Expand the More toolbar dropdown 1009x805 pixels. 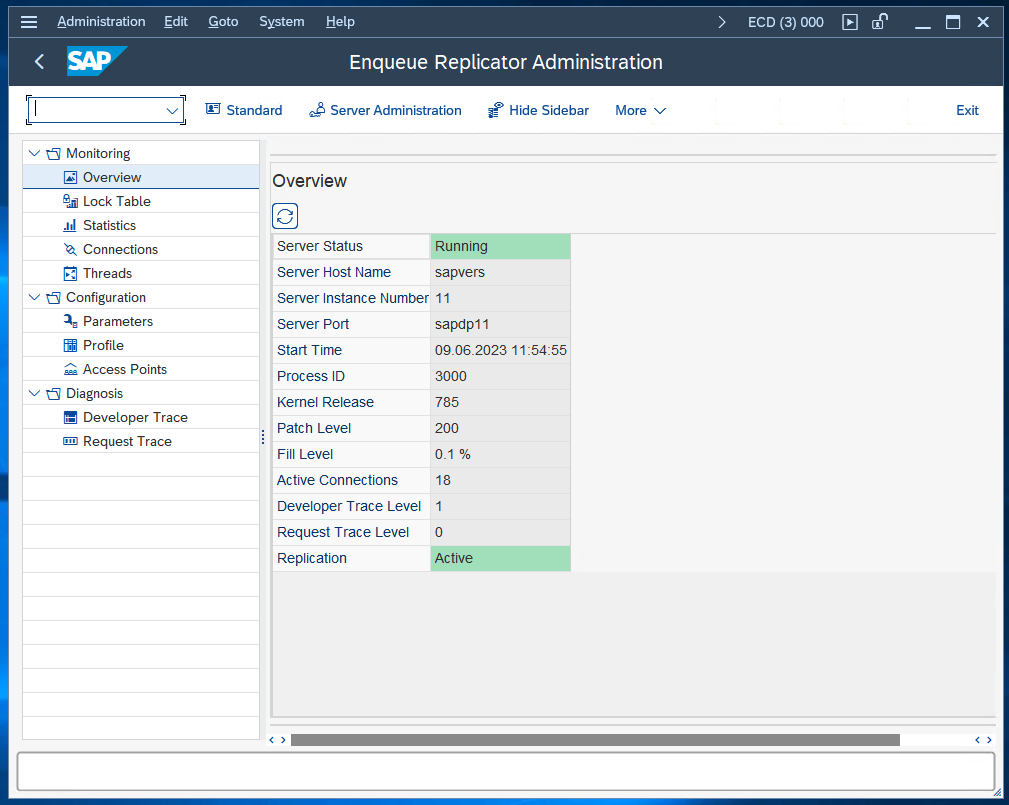click(x=640, y=111)
